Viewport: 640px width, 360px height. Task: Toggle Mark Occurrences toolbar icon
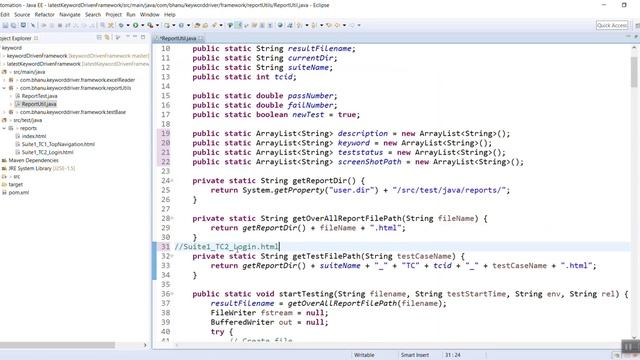click(x=239, y=25)
